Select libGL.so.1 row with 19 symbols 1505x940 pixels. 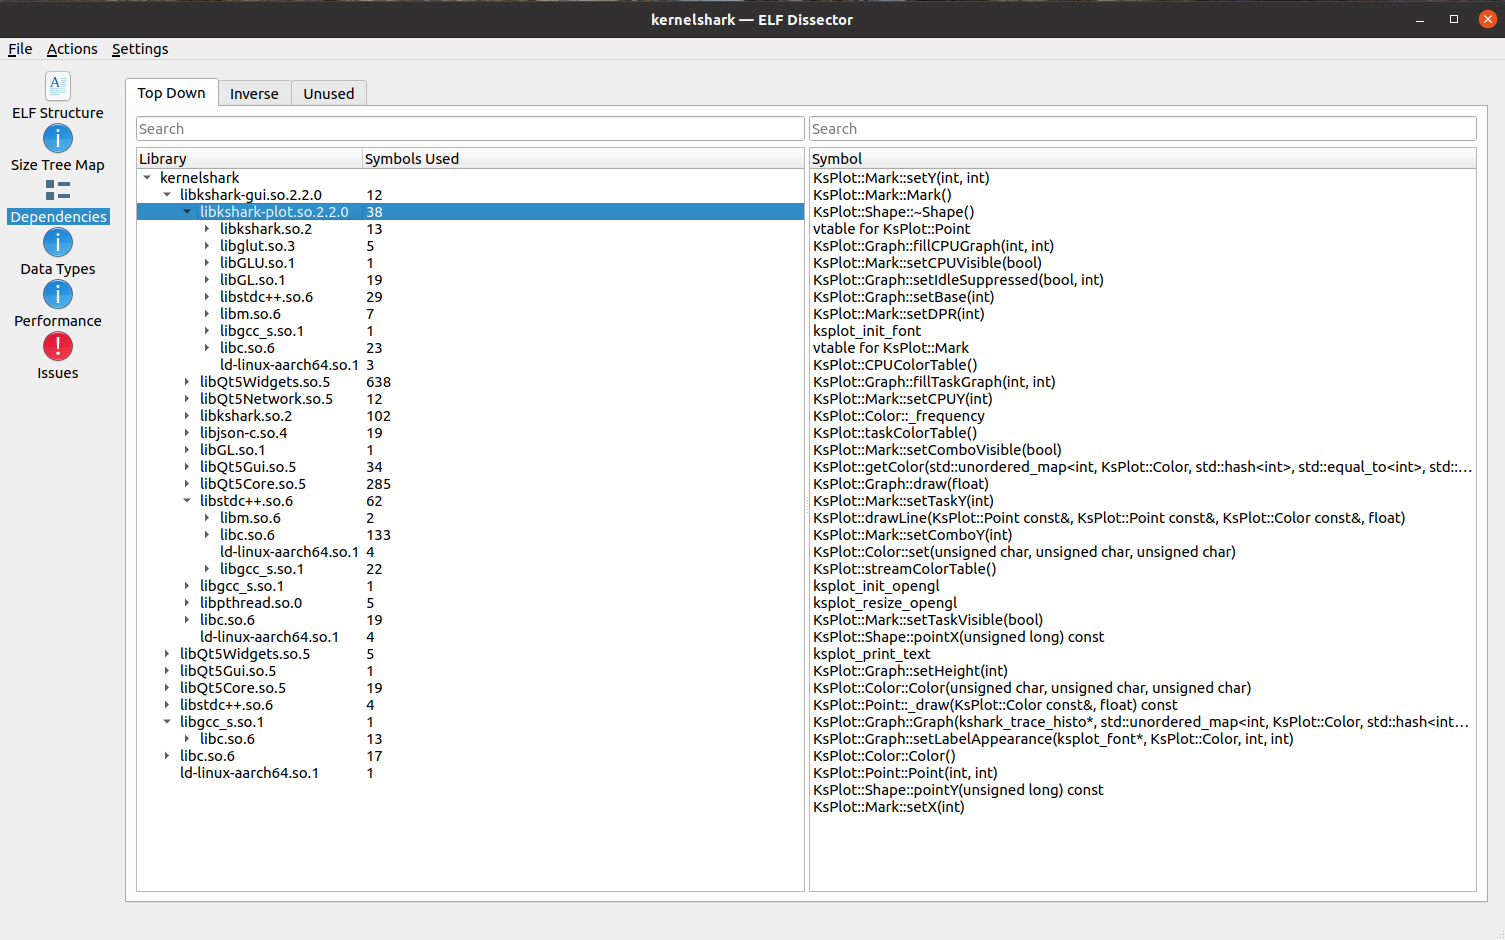click(x=470, y=280)
